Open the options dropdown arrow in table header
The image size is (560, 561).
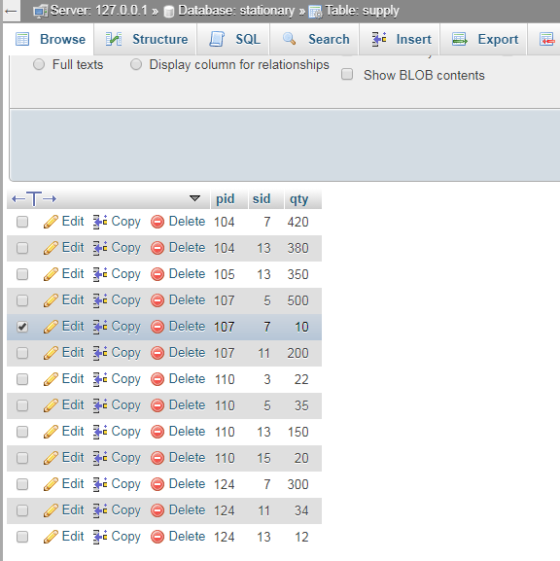[195, 198]
